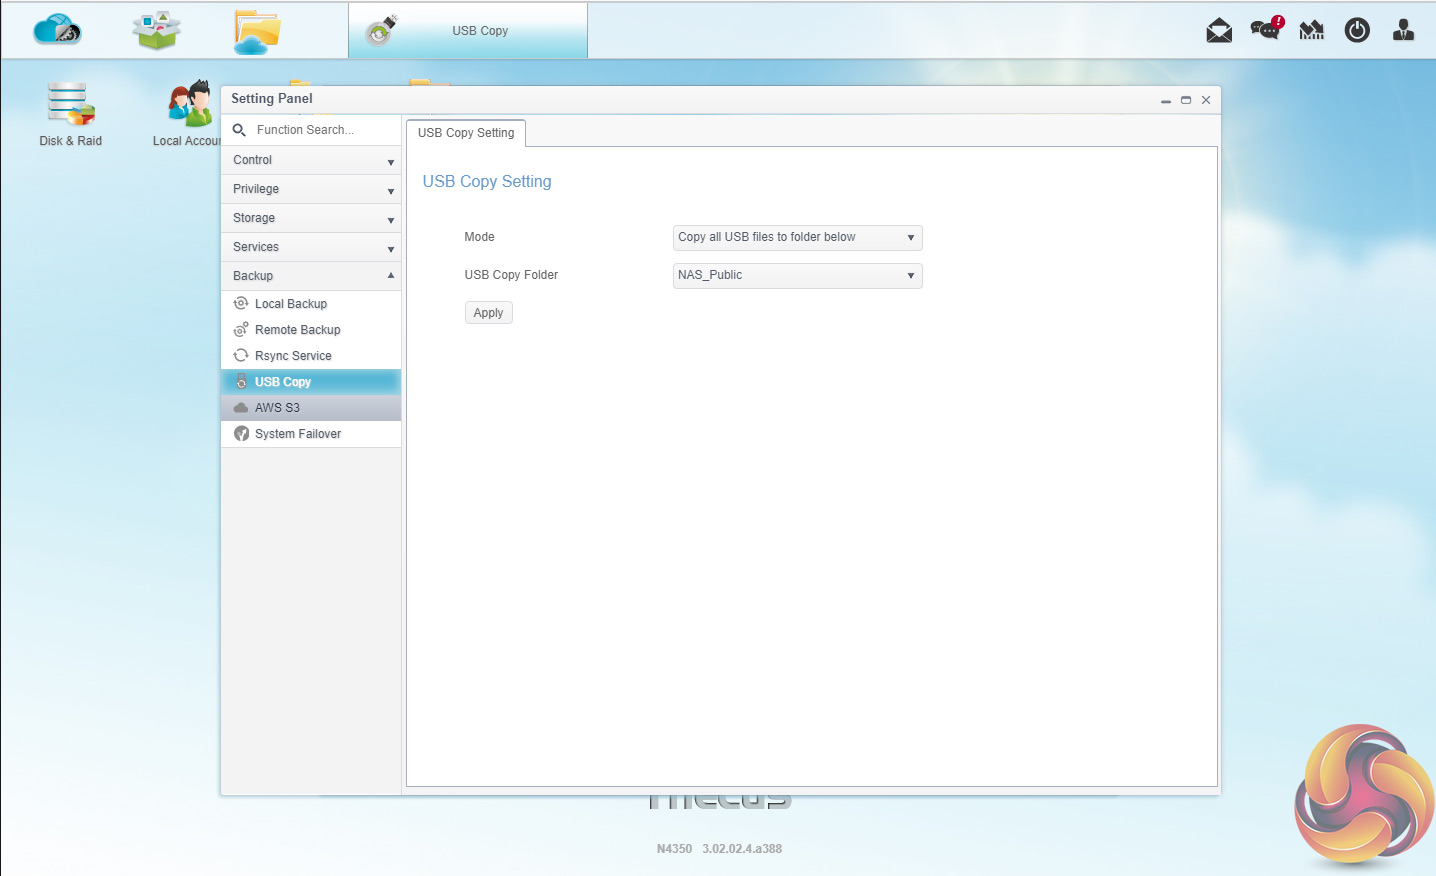The width and height of the screenshot is (1436, 876).
Task: Click the USB Copy Folder label
Action: (511, 275)
